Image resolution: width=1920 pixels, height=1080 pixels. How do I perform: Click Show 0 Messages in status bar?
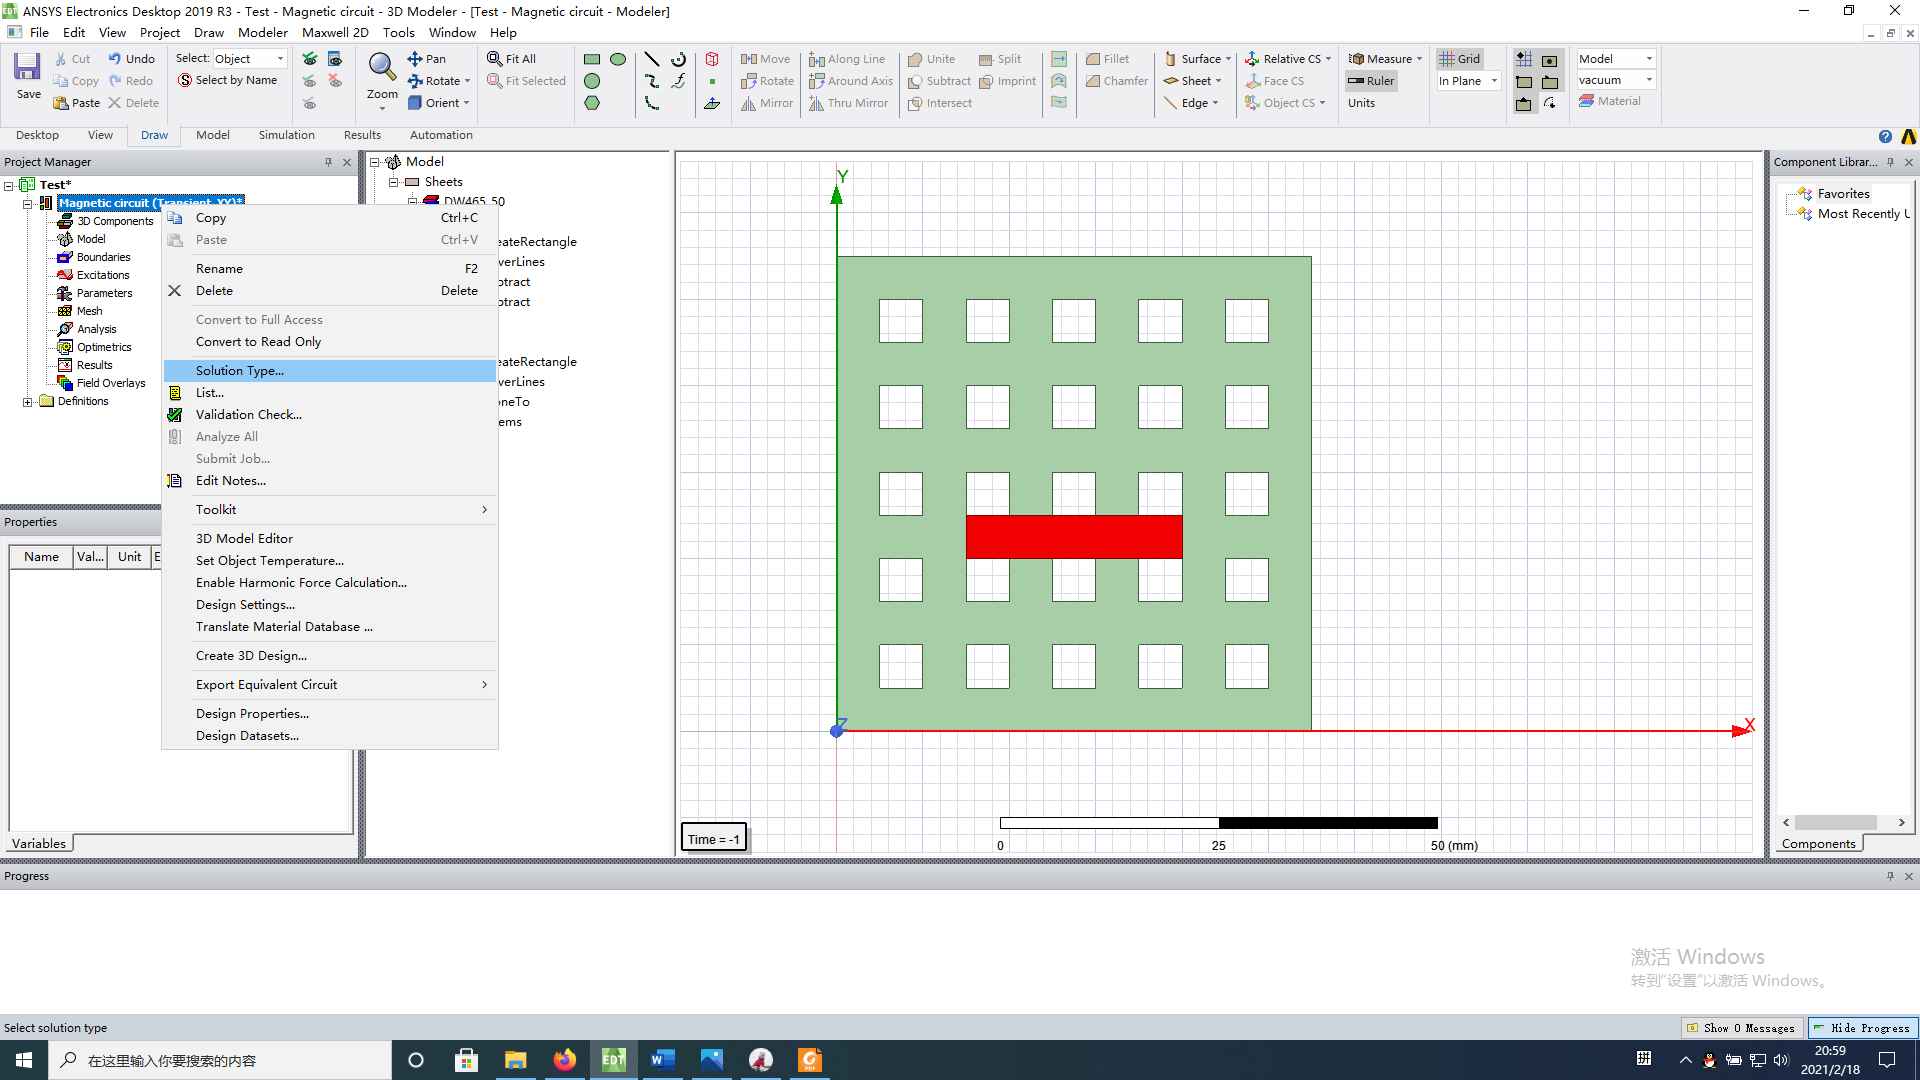(1741, 1027)
